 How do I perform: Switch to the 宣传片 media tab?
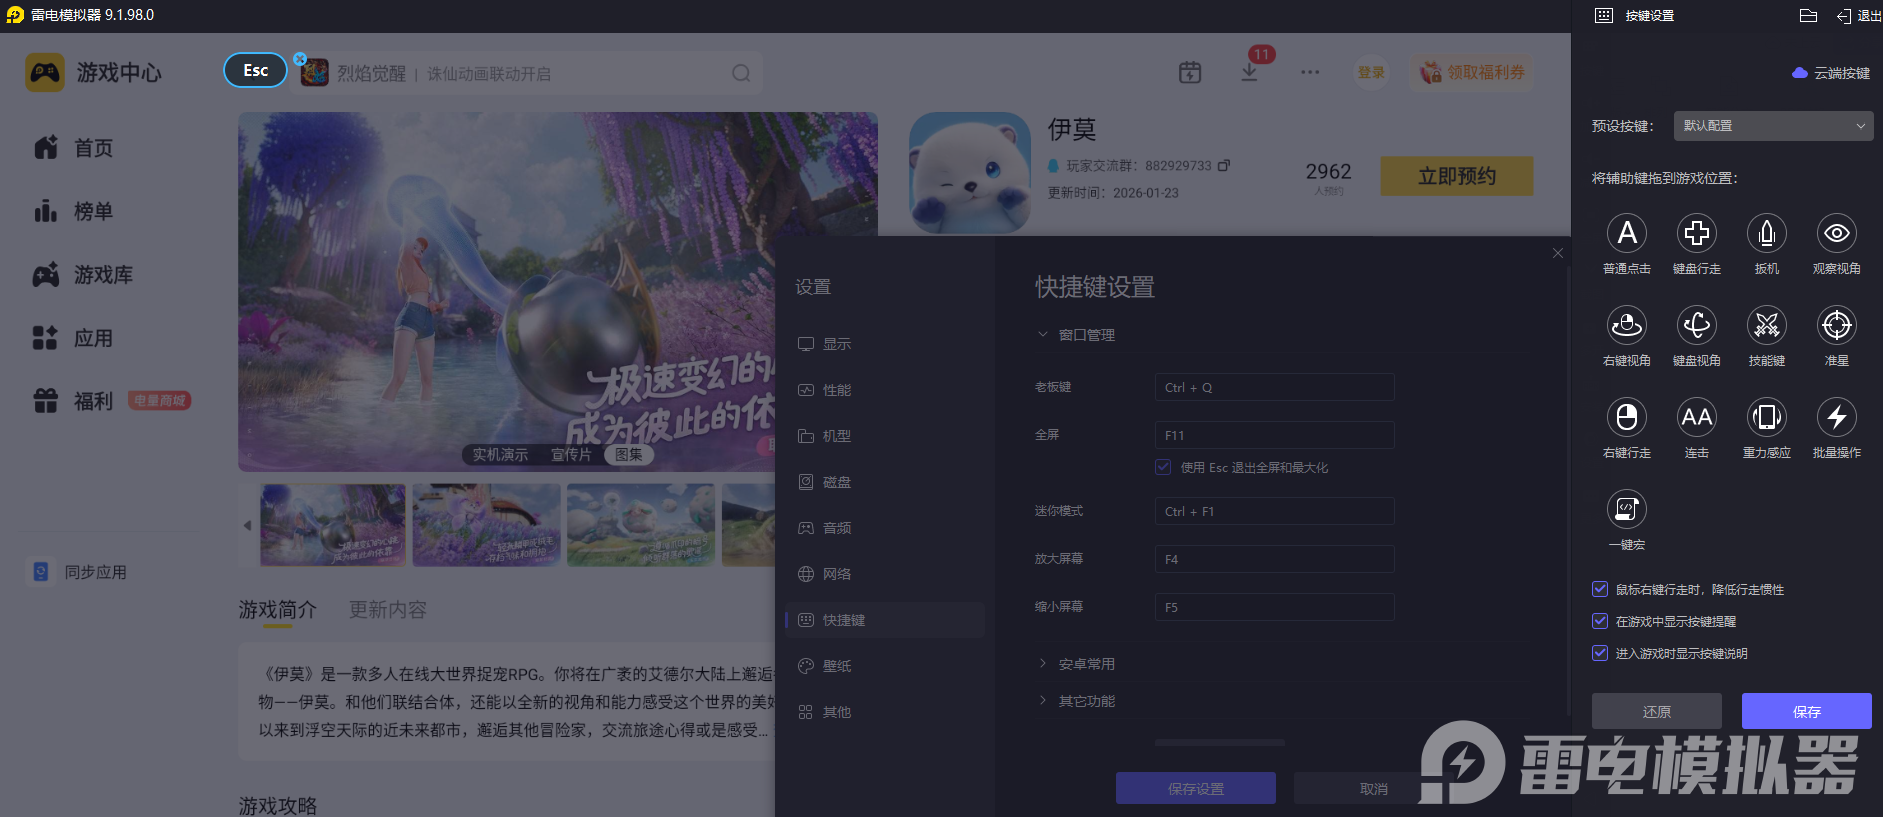[571, 454]
